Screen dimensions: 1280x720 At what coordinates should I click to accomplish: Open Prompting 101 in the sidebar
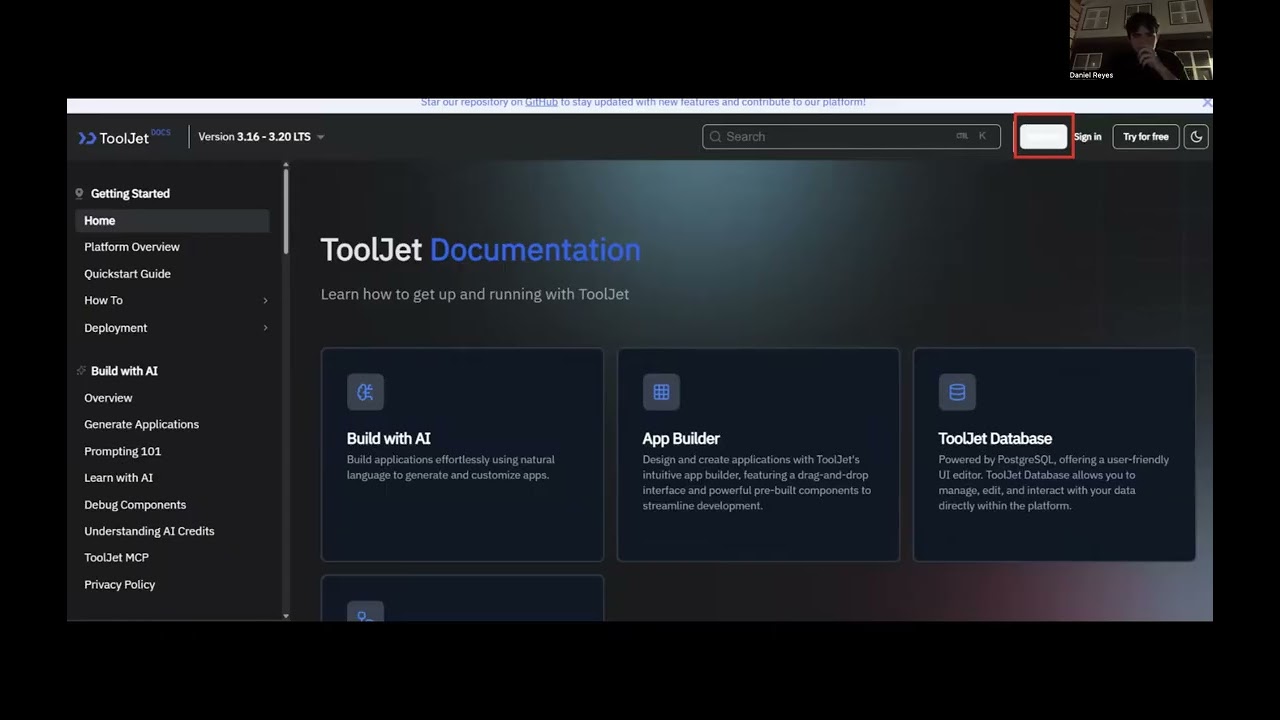click(122, 451)
